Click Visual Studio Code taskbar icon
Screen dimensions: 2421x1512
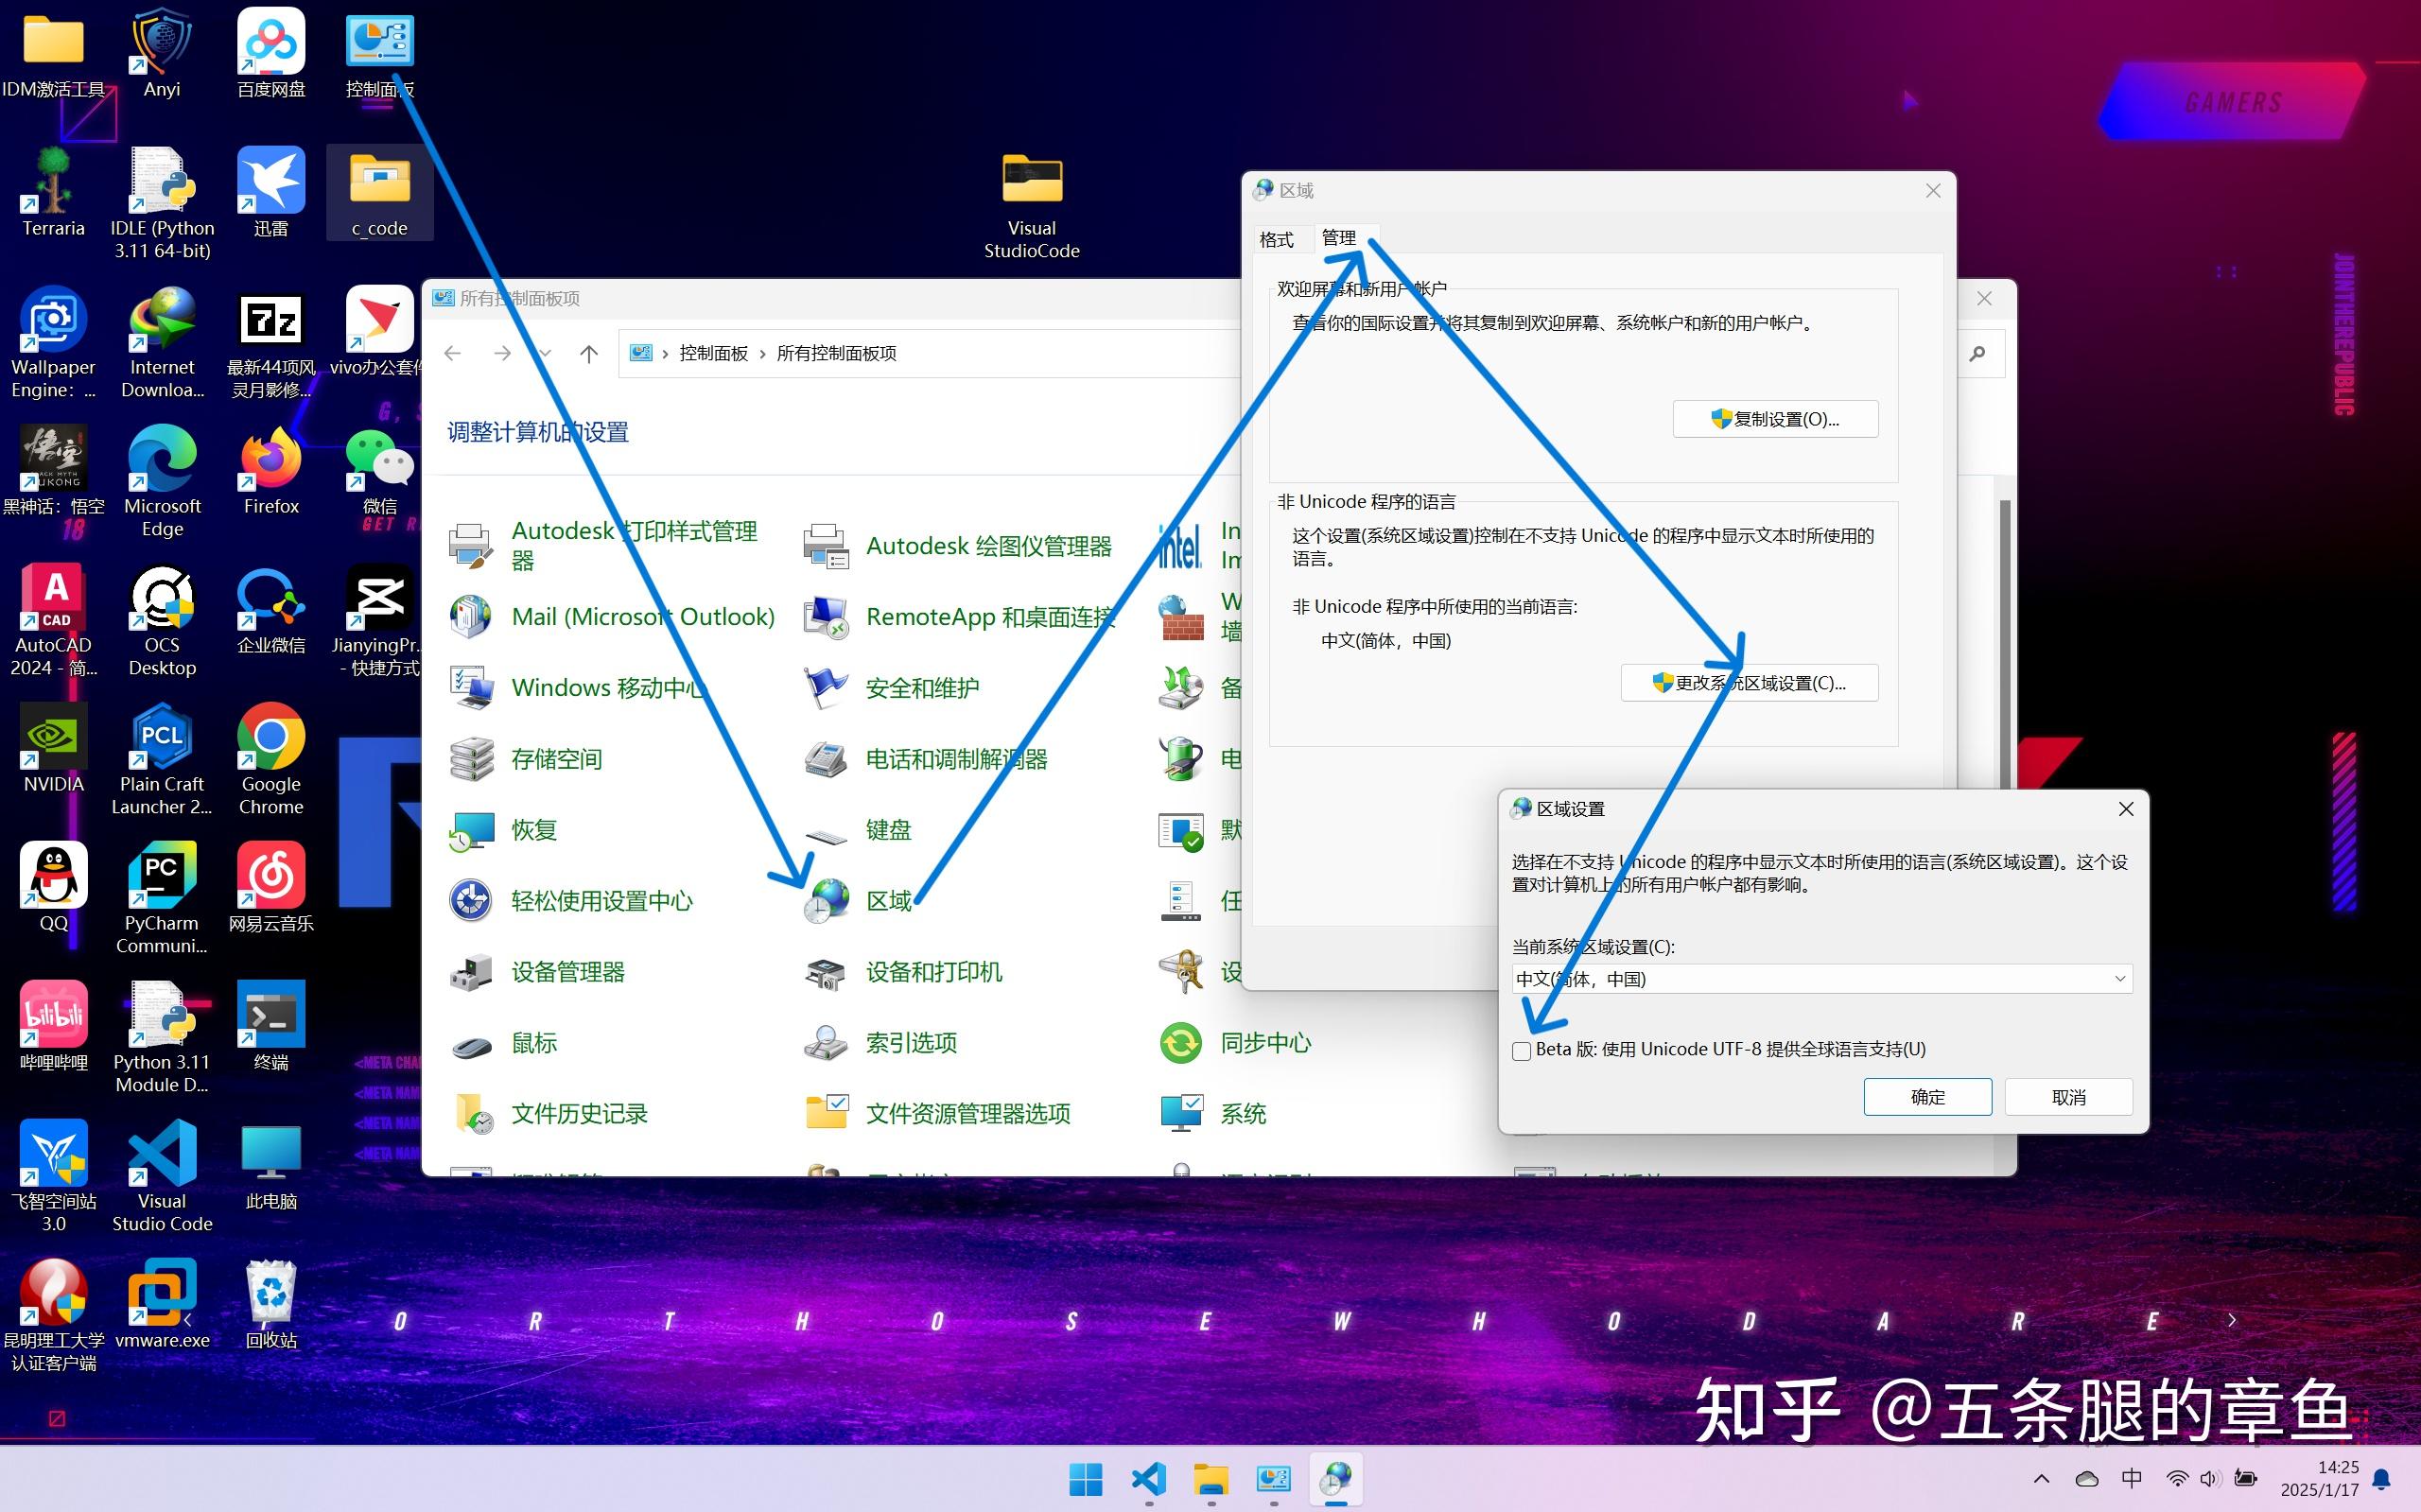[x=1149, y=1478]
